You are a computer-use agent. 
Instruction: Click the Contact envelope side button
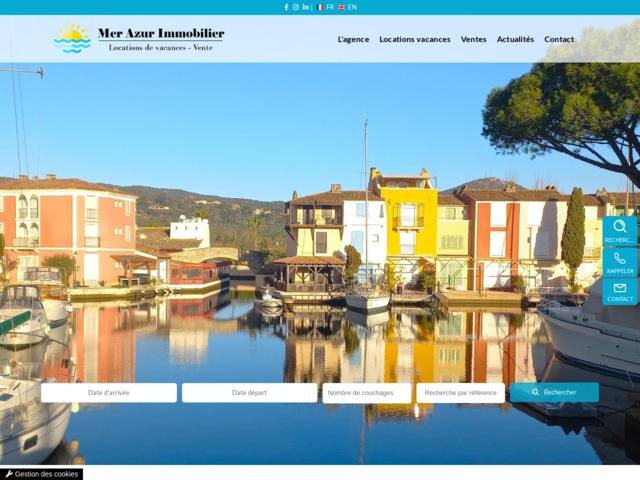(620, 292)
